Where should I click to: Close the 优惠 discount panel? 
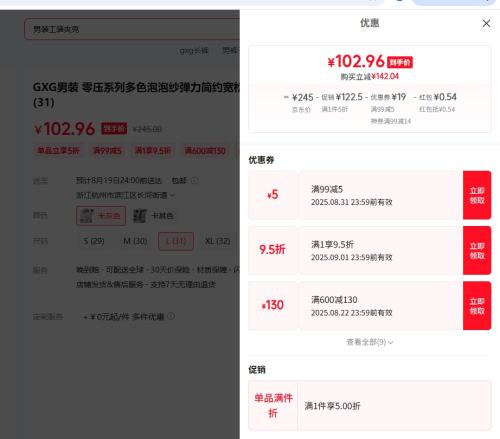point(486,23)
